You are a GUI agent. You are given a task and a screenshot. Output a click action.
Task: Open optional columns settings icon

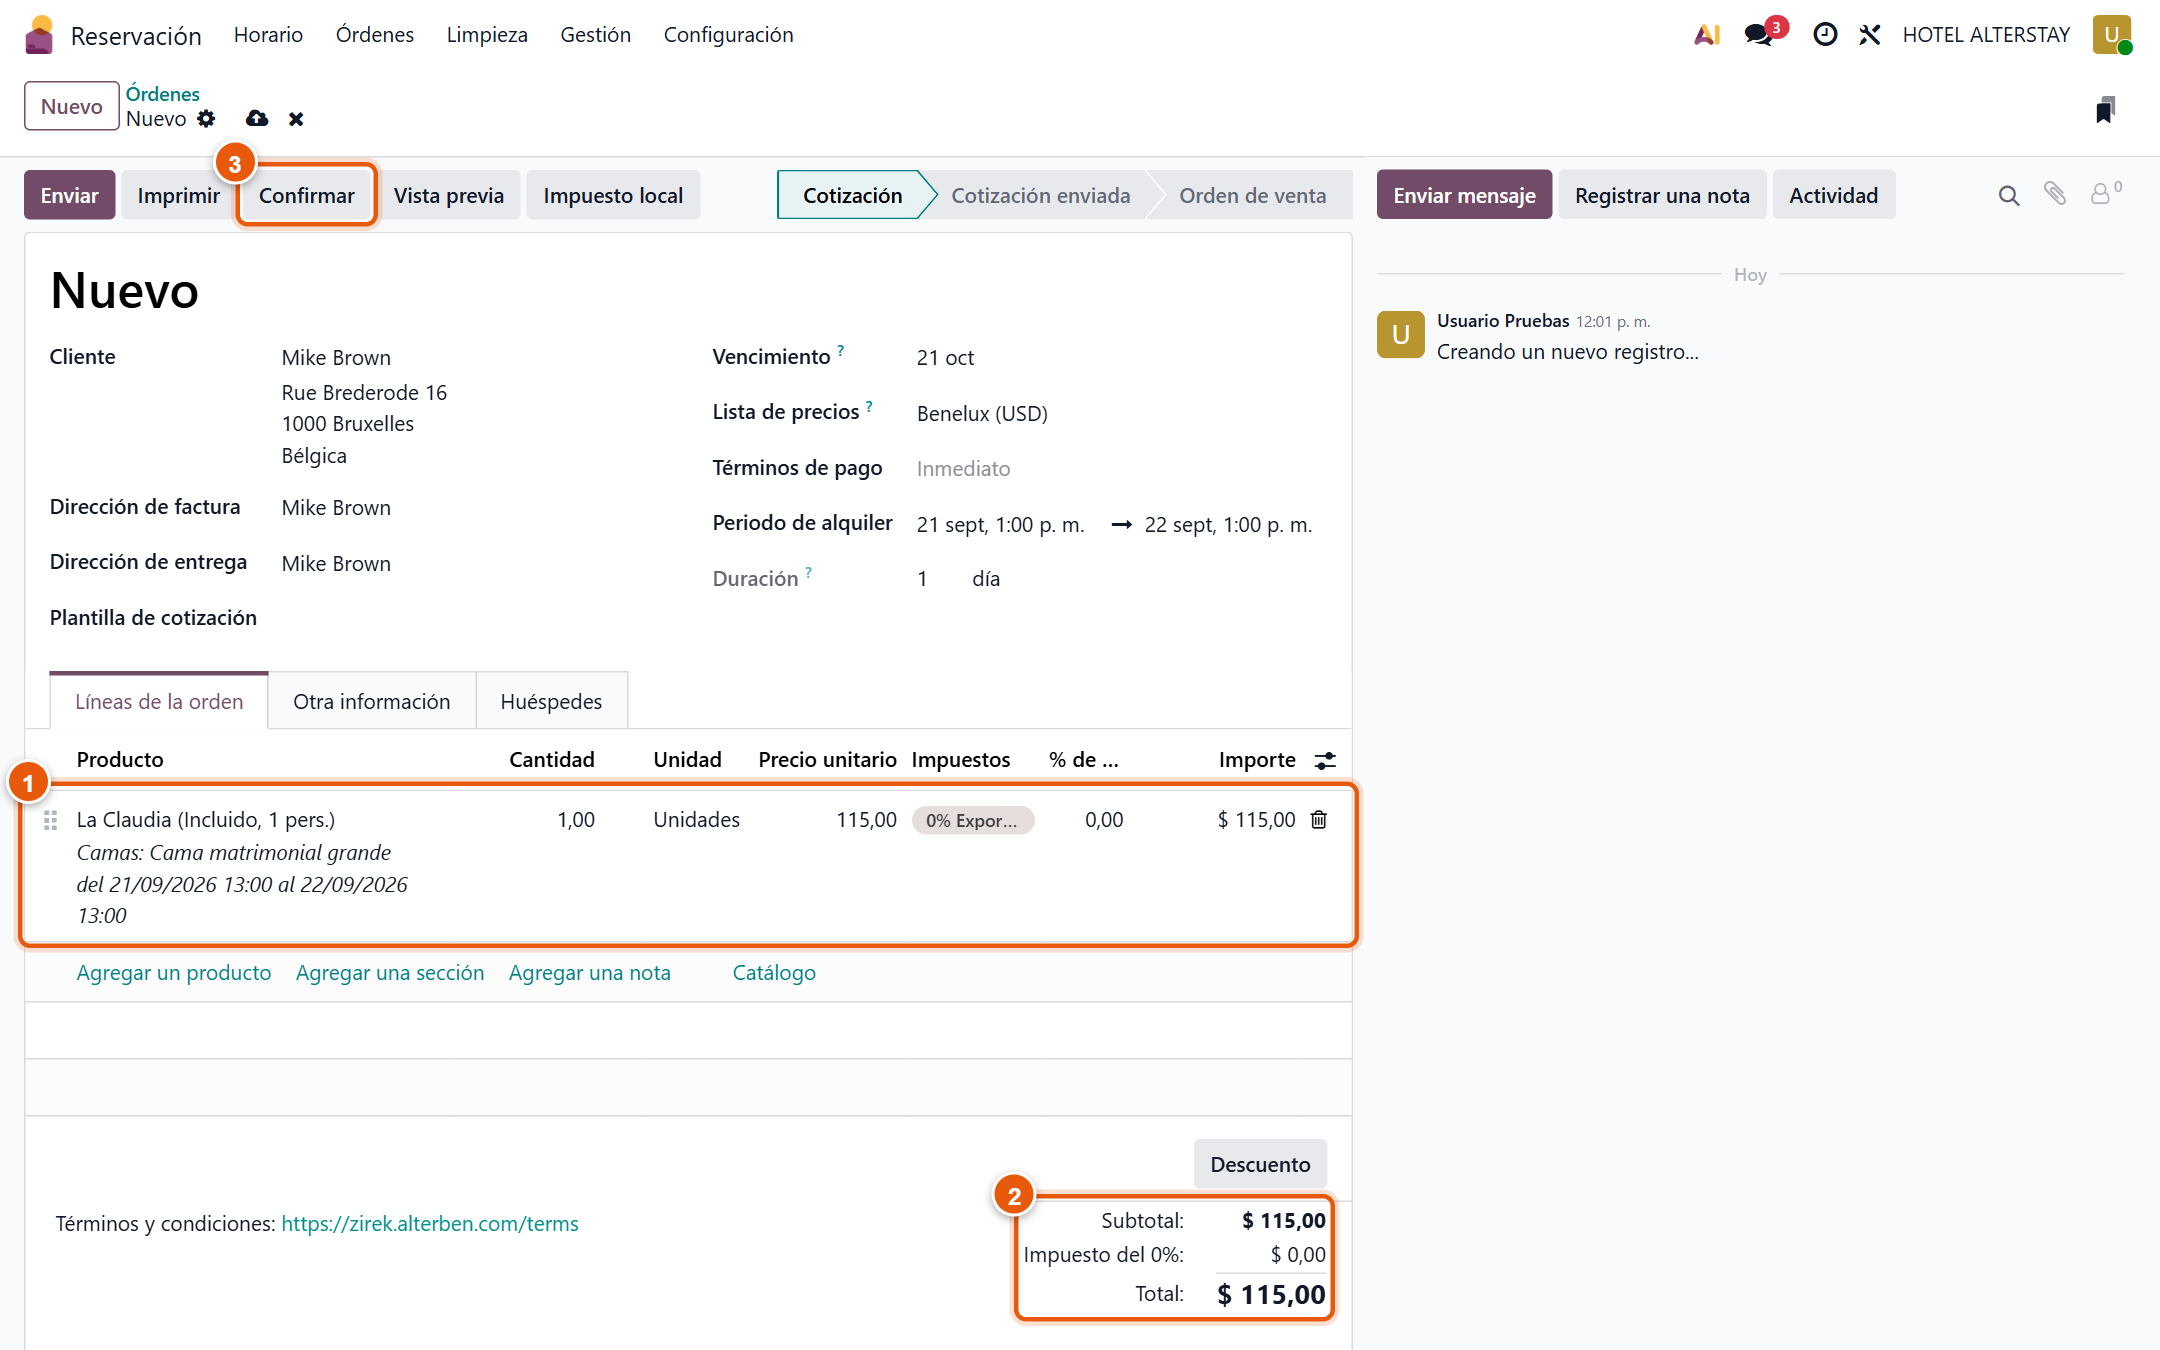(1325, 761)
